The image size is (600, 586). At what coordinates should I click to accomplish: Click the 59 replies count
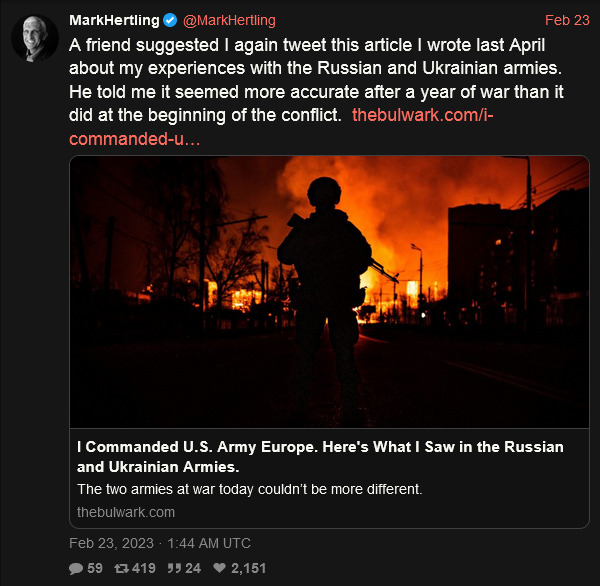pyautogui.click(x=95, y=568)
